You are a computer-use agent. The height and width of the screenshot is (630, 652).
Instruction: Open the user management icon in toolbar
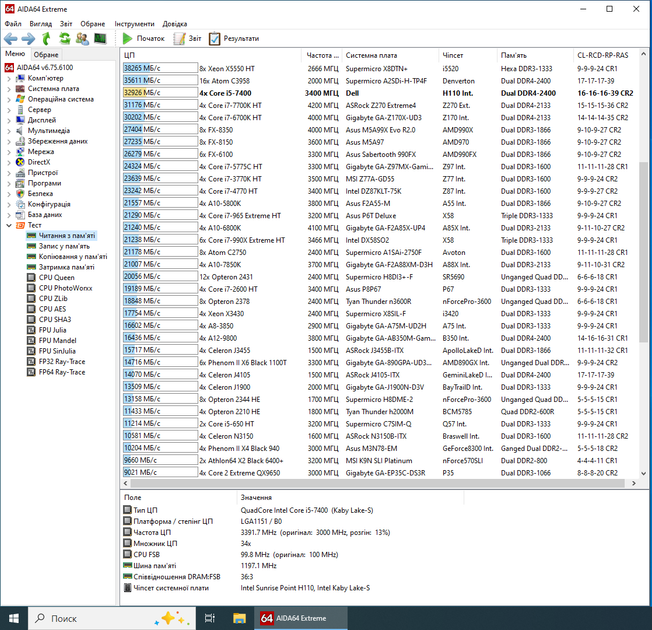(82, 39)
